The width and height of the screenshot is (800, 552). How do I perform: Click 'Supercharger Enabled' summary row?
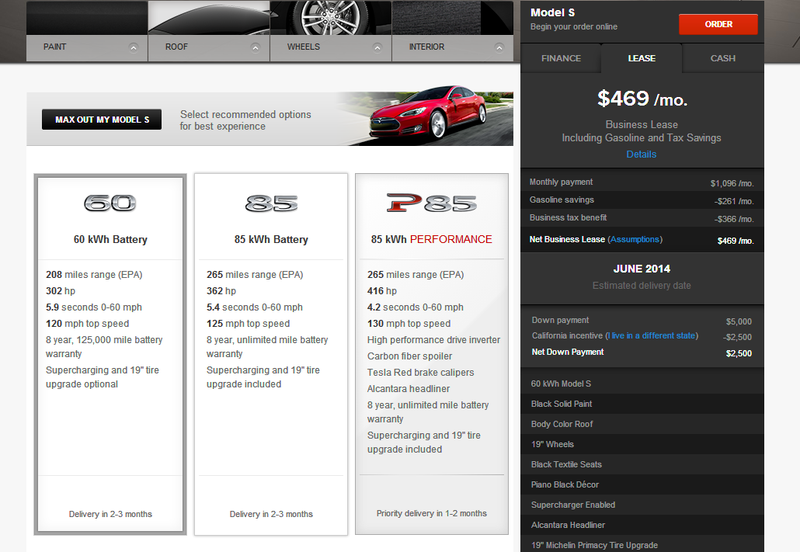[x=642, y=505]
